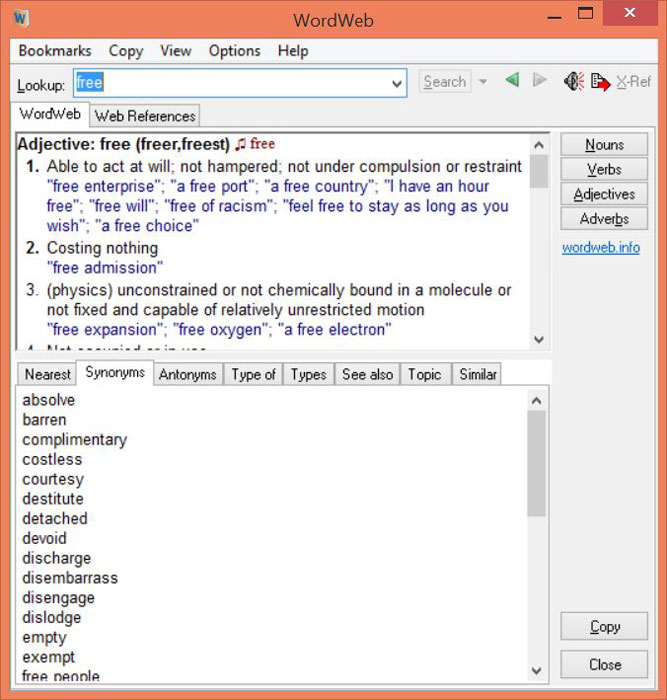Click the WordWeb app icon in title bar

(x=21, y=19)
